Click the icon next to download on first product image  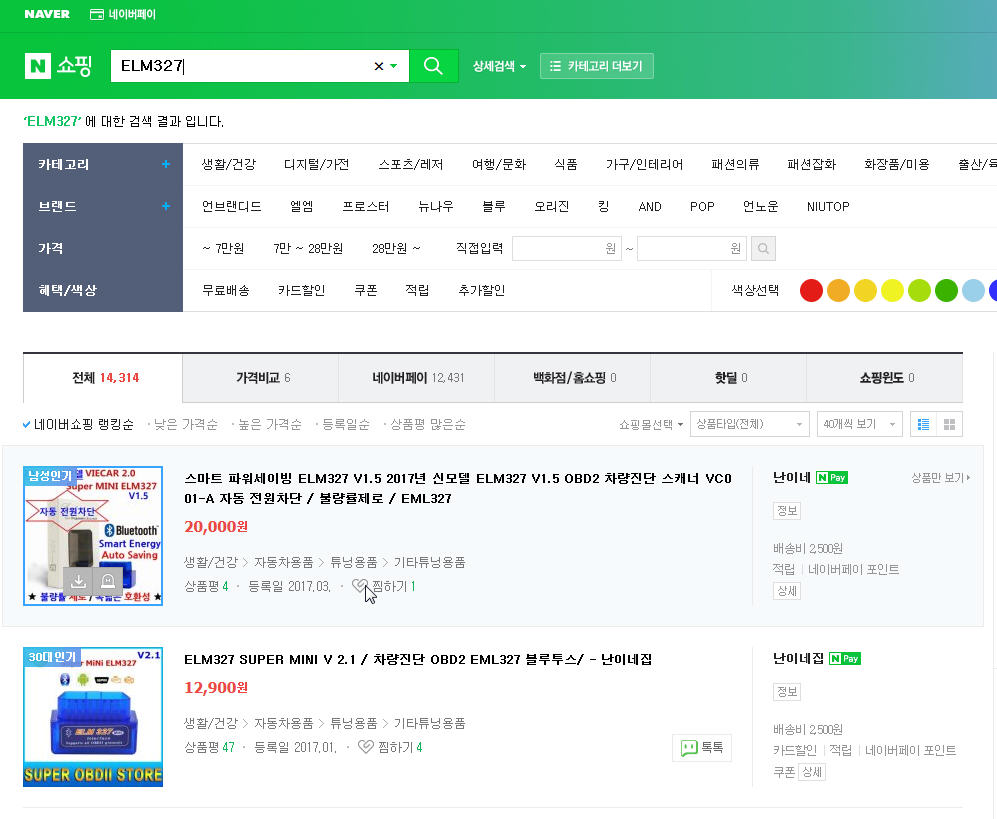(x=107, y=581)
